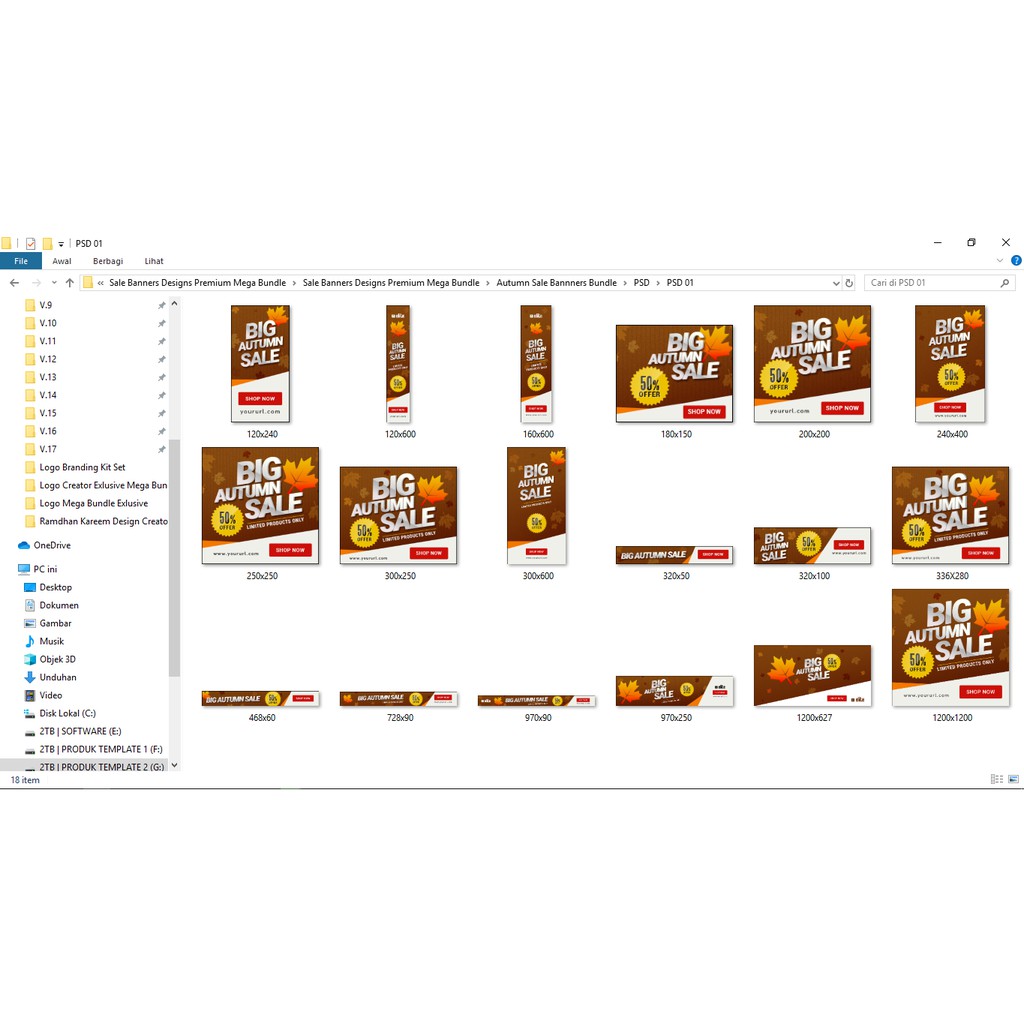
Task: Select PC ini in navigation pane
Action: (x=45, y=569)
